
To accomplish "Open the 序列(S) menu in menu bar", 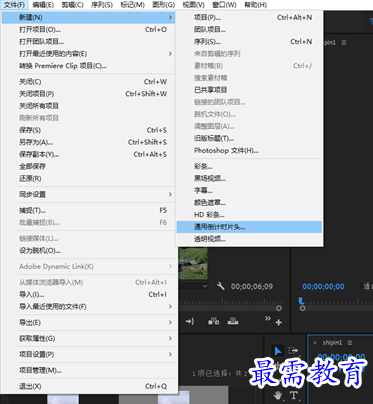I will pyautogui.click(x=102, y=5).
